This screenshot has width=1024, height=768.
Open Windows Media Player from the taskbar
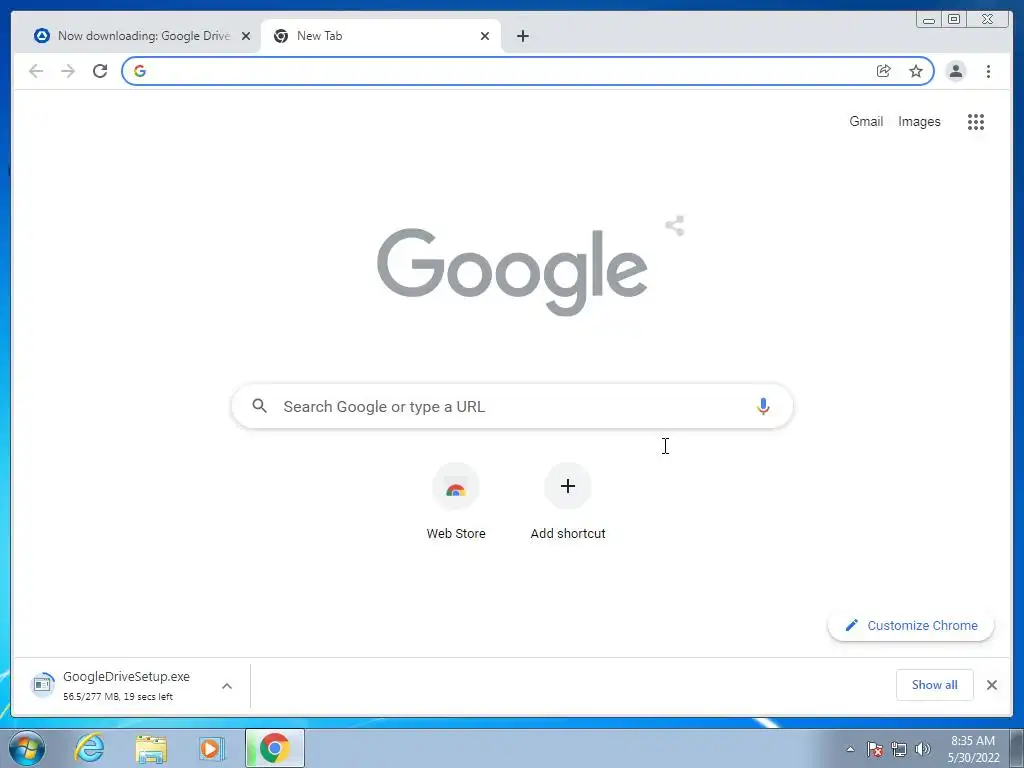click(212, 748)
